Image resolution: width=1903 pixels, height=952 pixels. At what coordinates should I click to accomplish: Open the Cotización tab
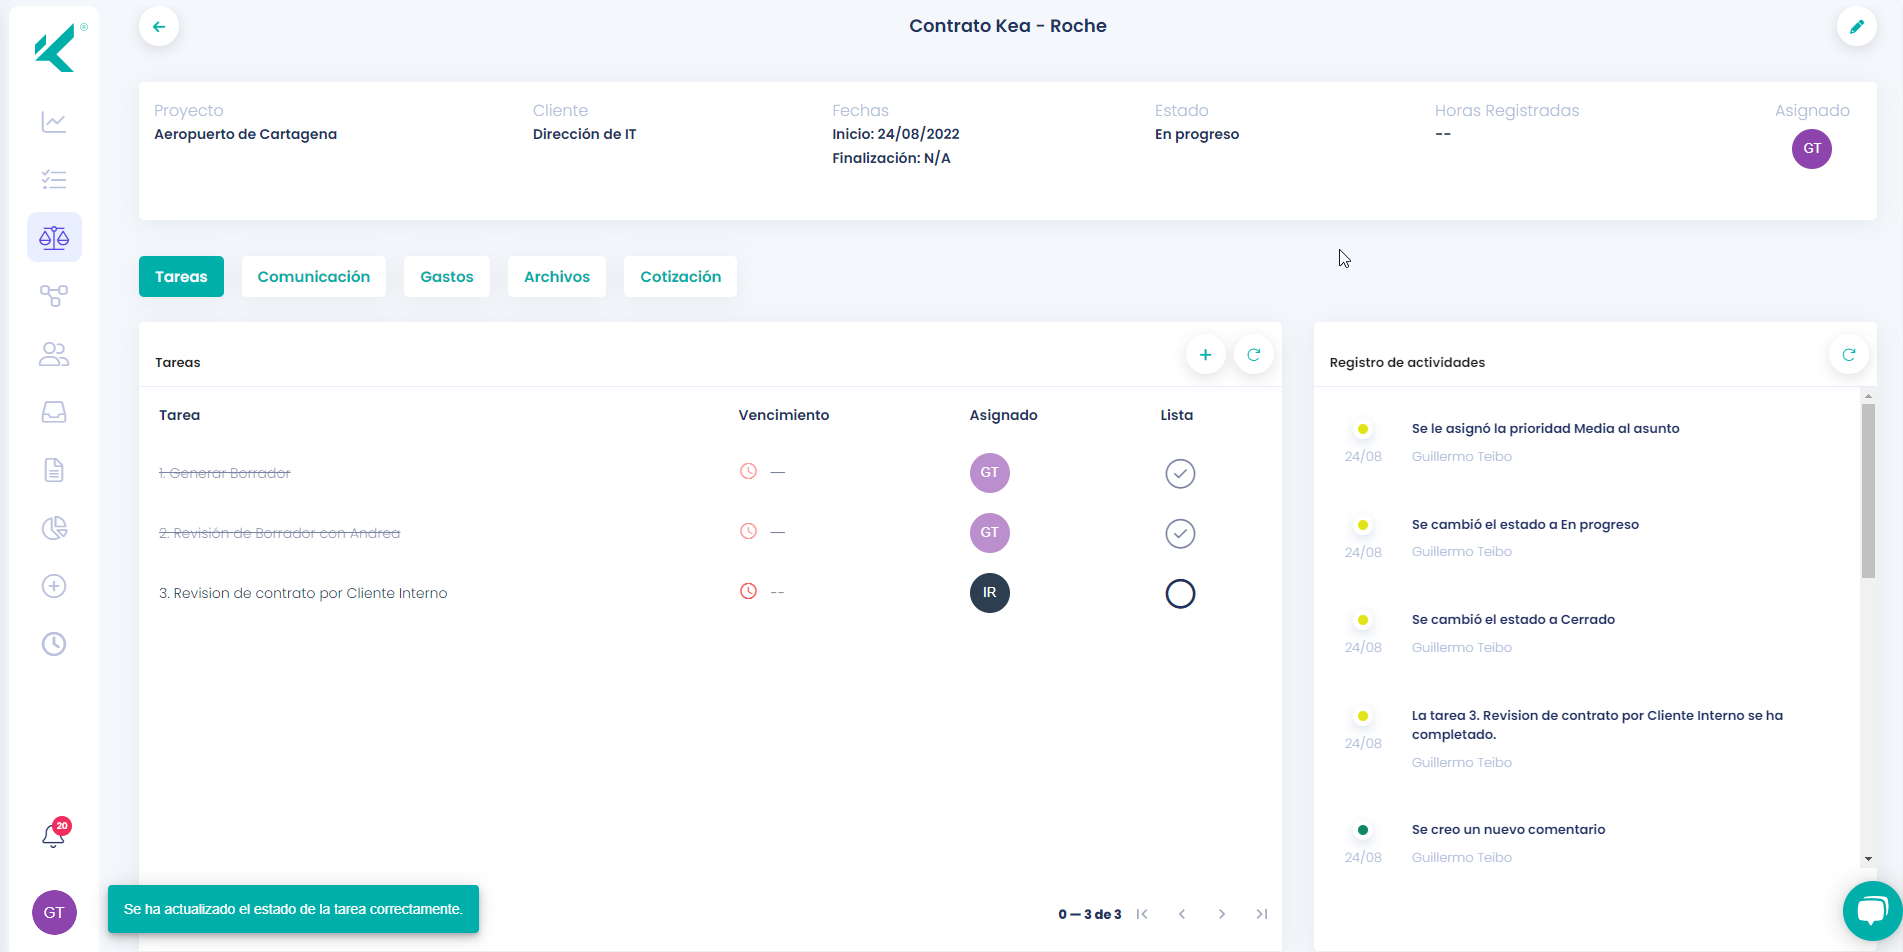pos(680,276)
